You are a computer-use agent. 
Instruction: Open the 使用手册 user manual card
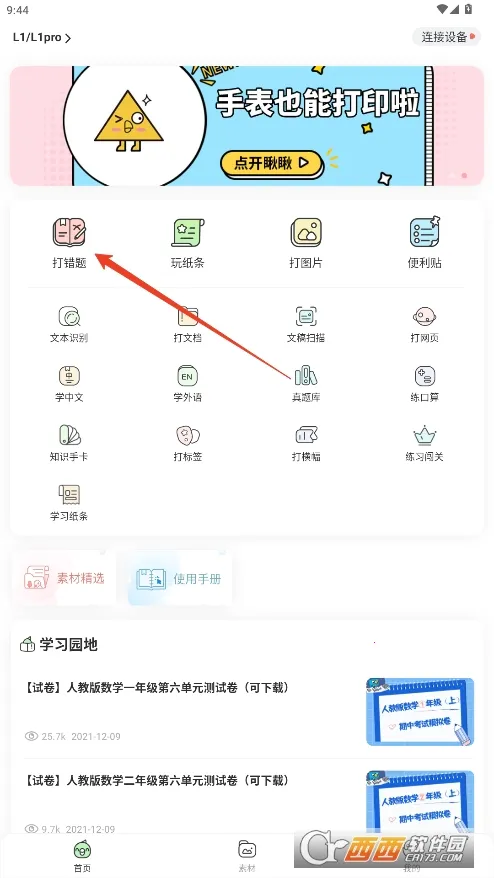pyautogui.click(x=180, y=578)
